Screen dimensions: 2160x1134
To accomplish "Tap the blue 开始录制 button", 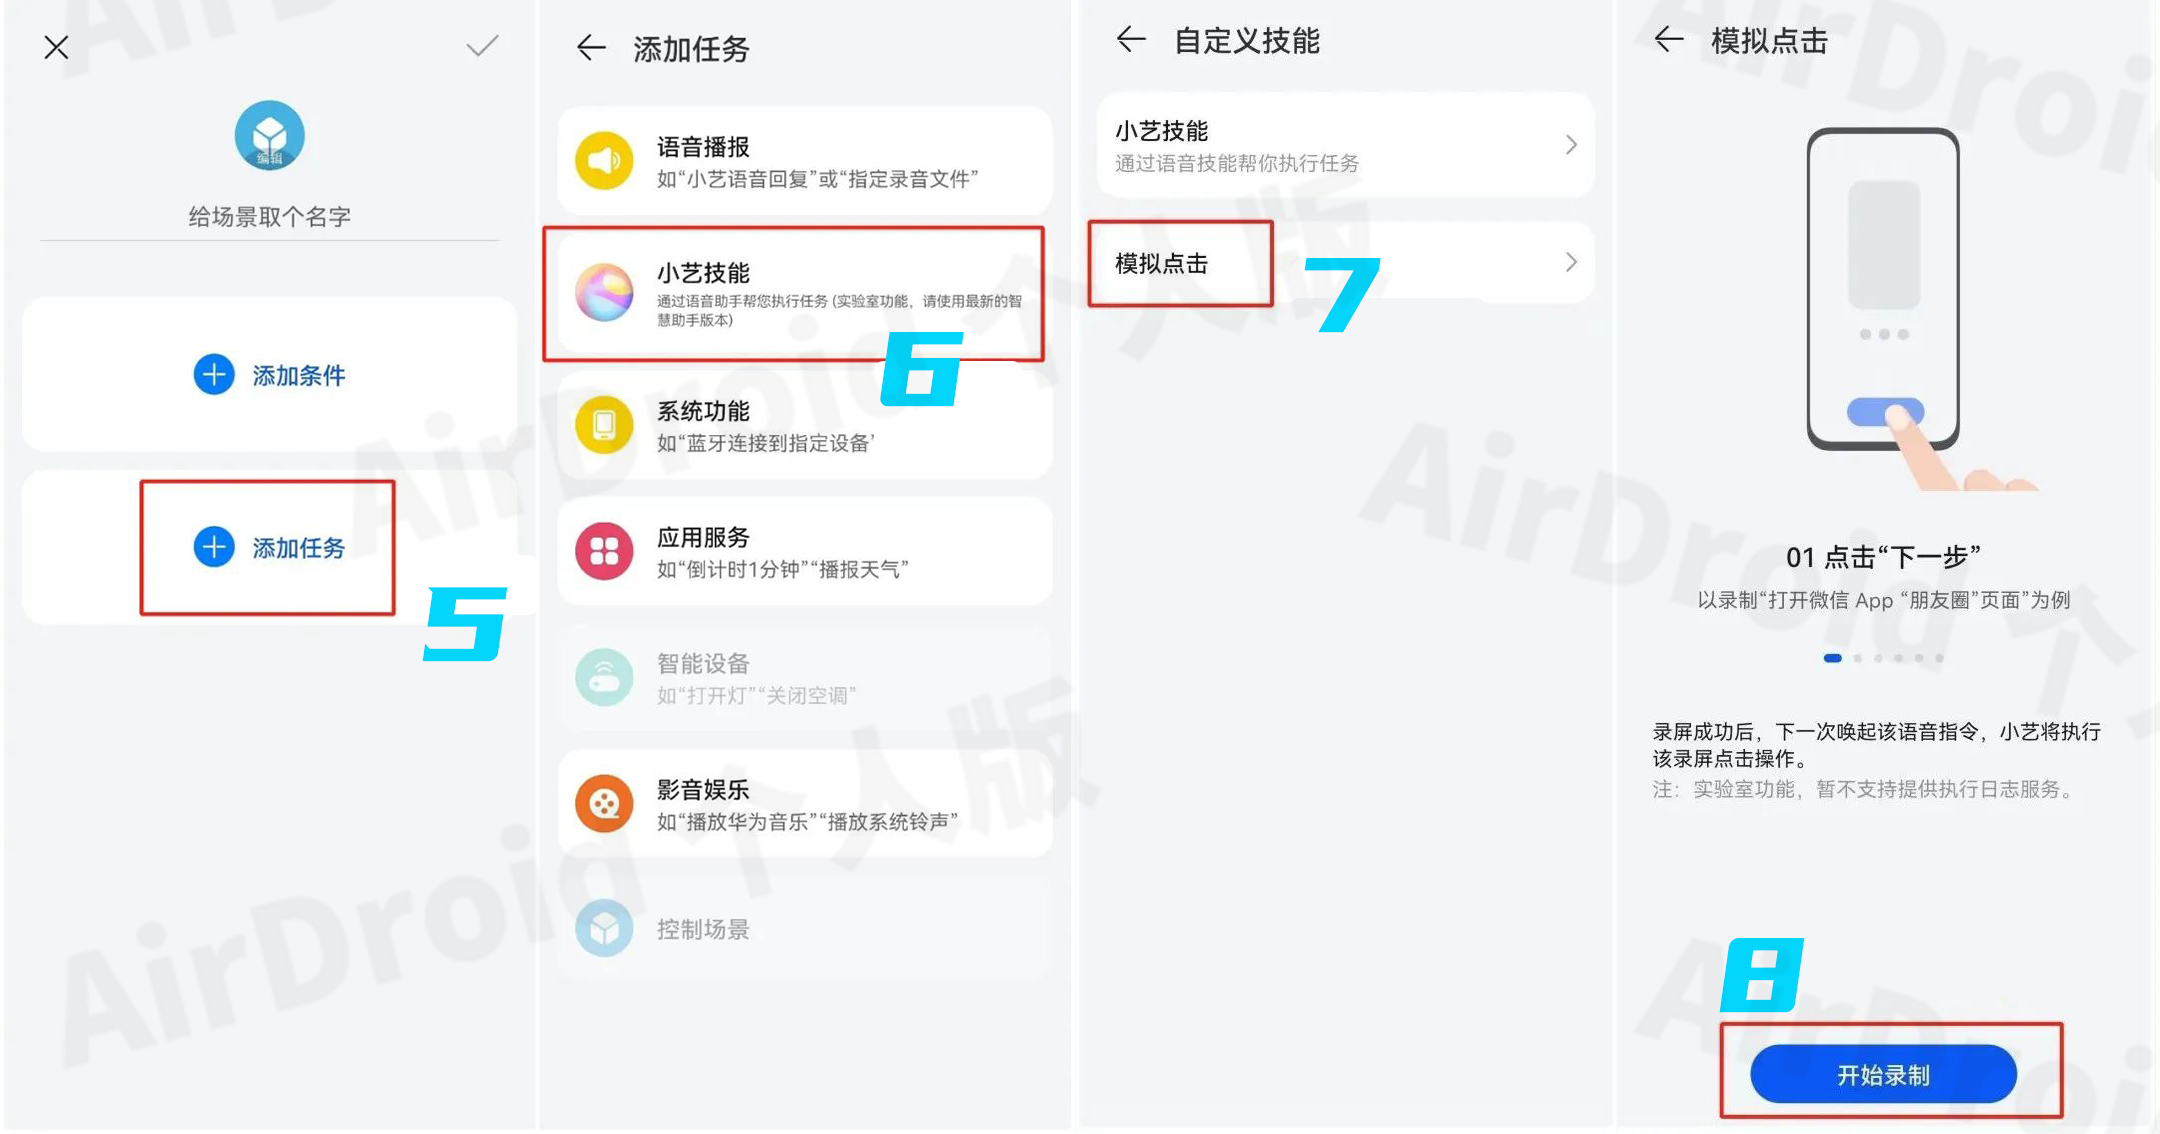I will (1883, 1074).
